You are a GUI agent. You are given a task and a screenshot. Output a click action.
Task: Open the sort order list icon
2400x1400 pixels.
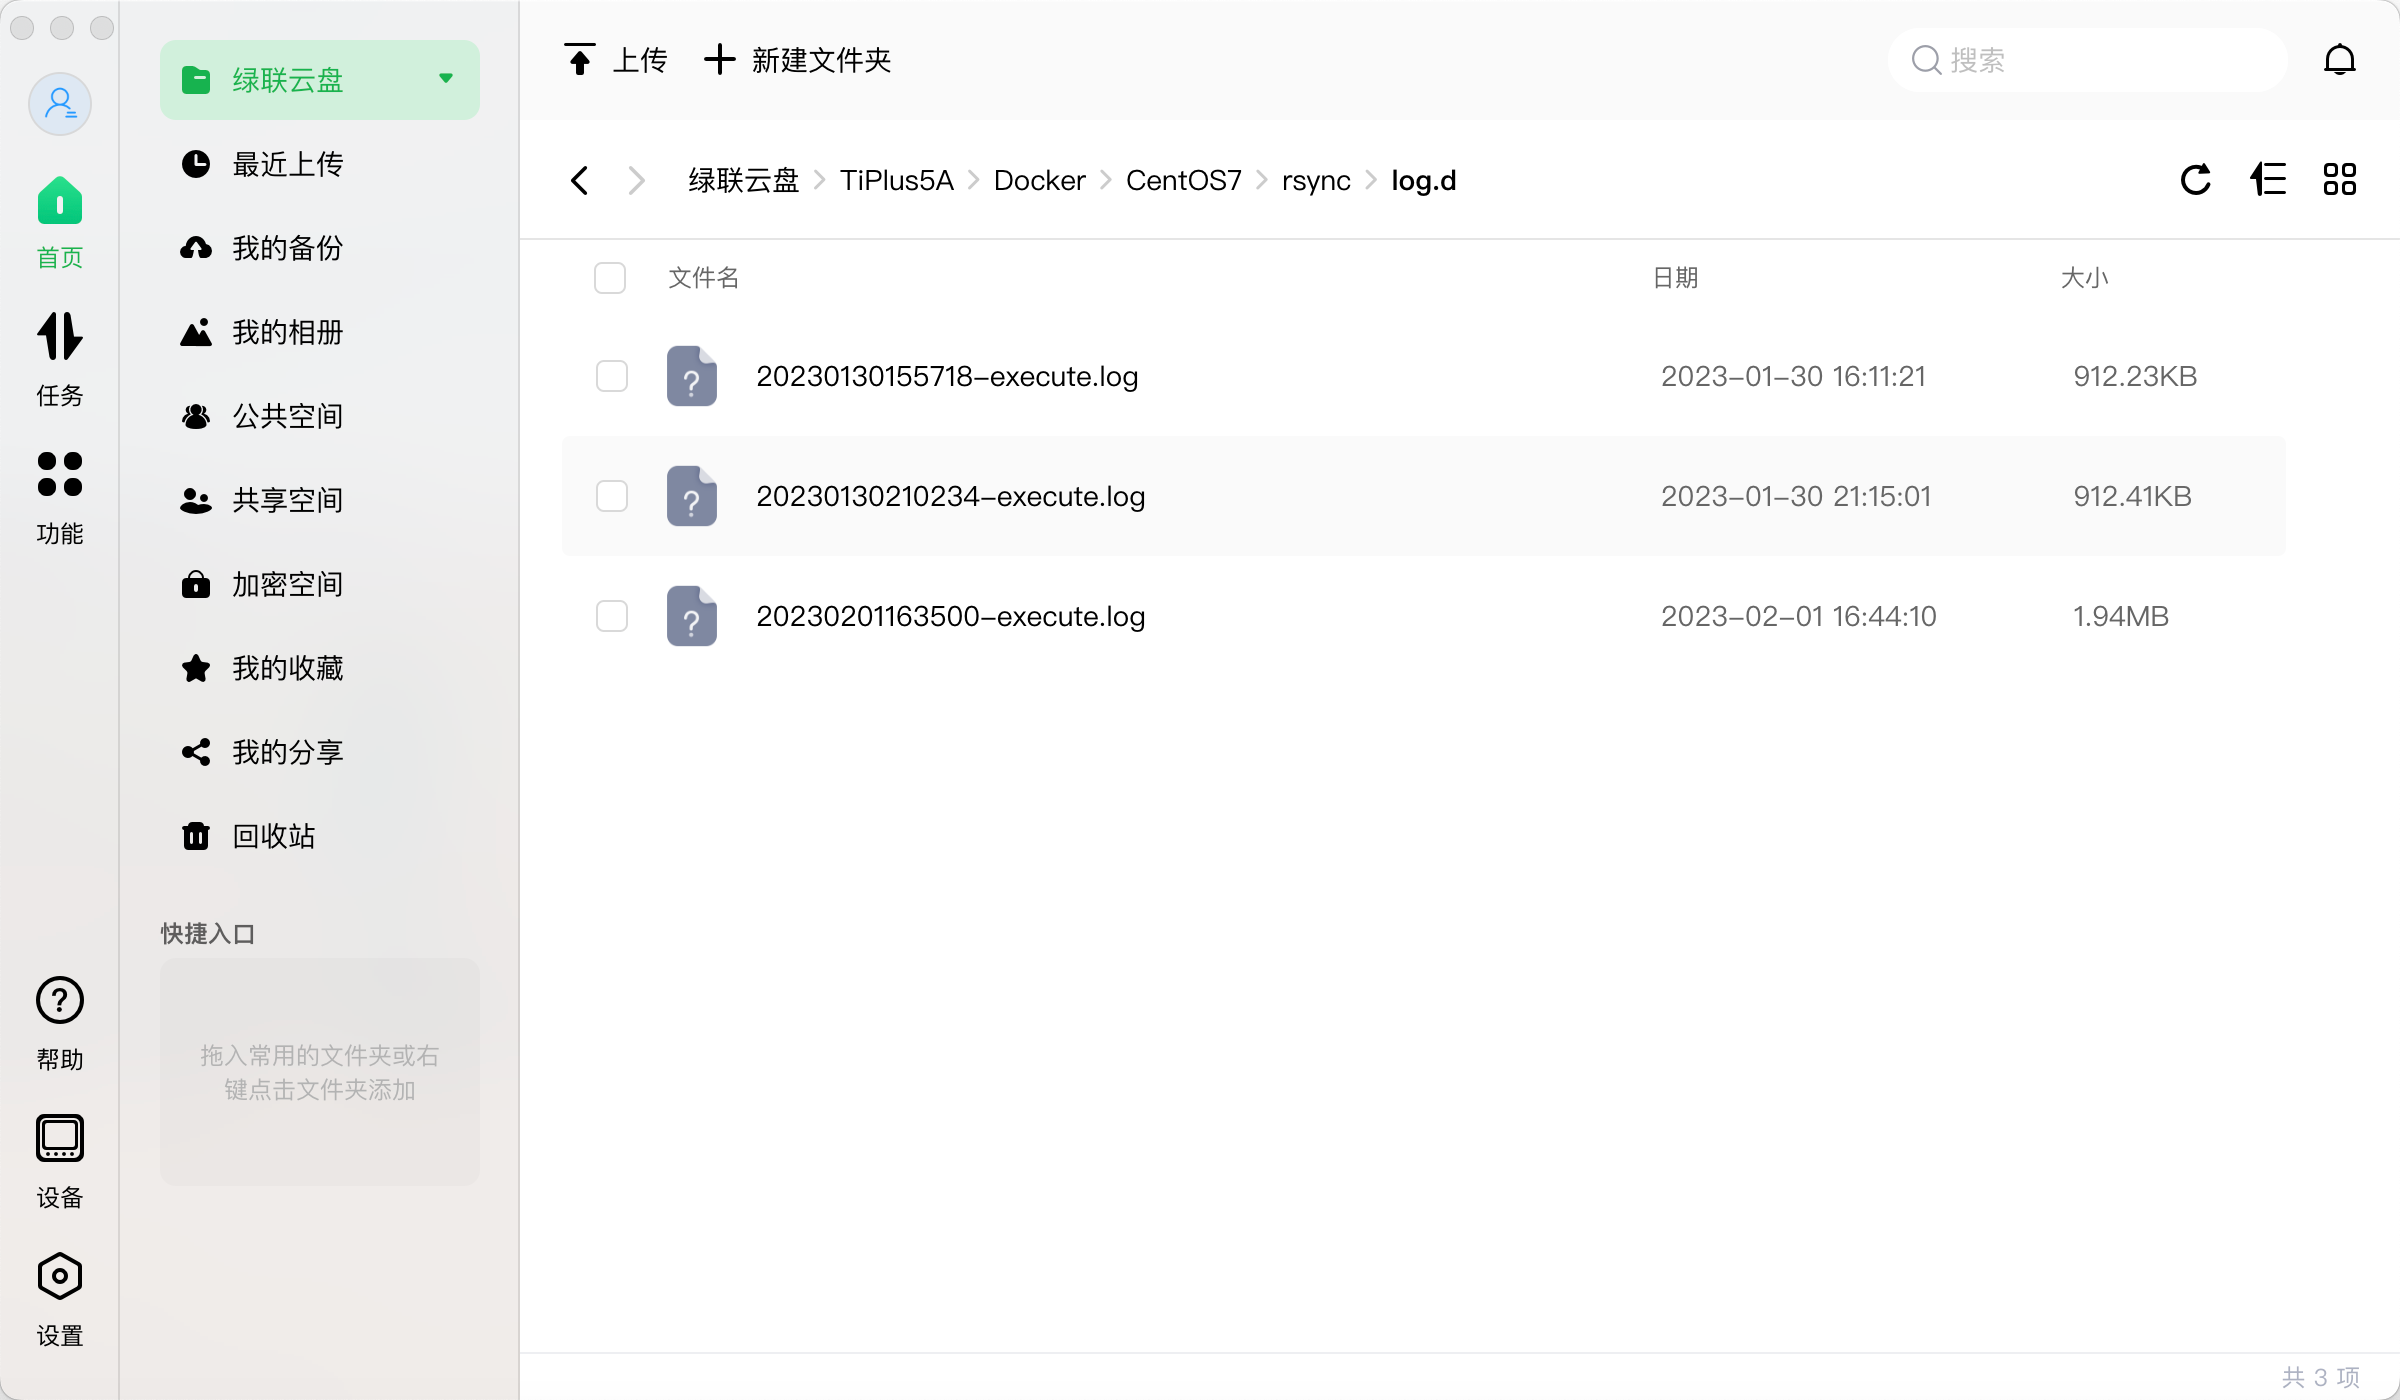2268,180
